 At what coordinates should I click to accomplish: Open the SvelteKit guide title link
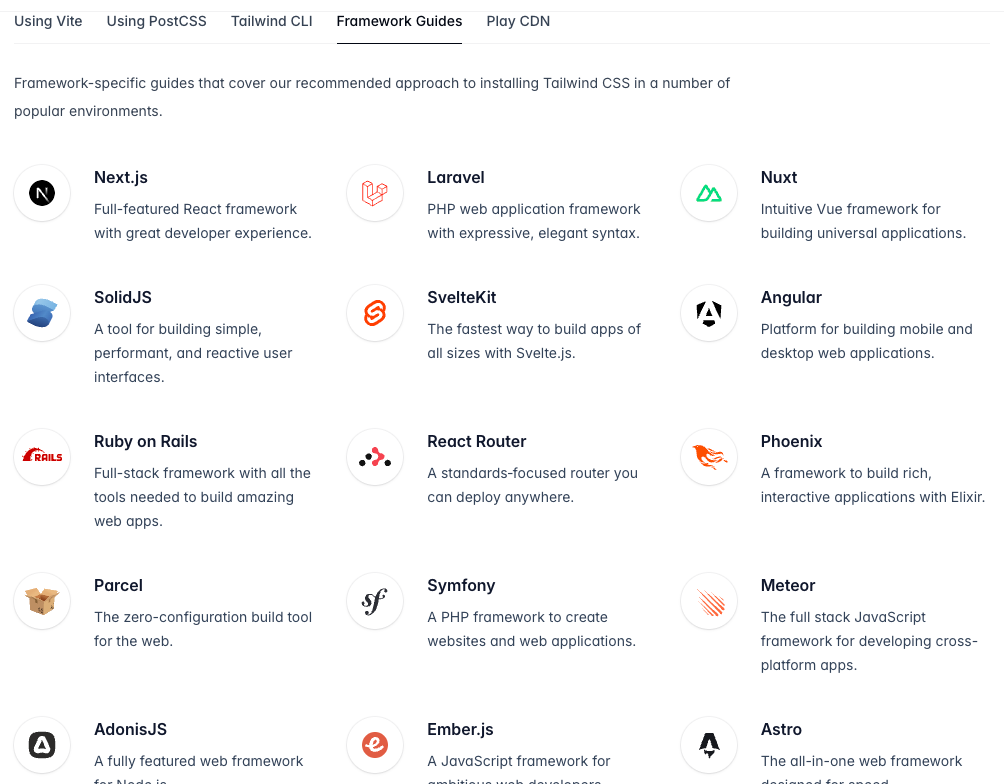tap(462, 297)
